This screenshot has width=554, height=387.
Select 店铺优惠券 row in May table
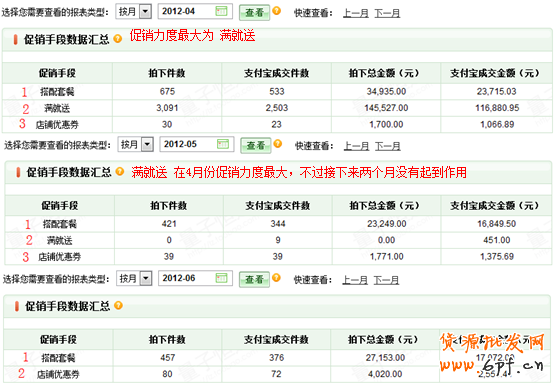click(278, 257)
